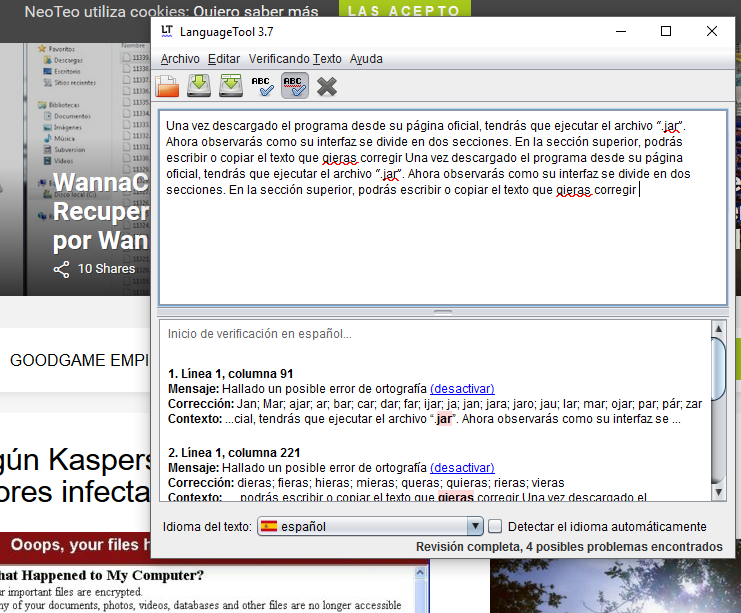Click the last qieras before corregir
The width and height of the screenshot is (741, 613).
(x=573, y=190)
